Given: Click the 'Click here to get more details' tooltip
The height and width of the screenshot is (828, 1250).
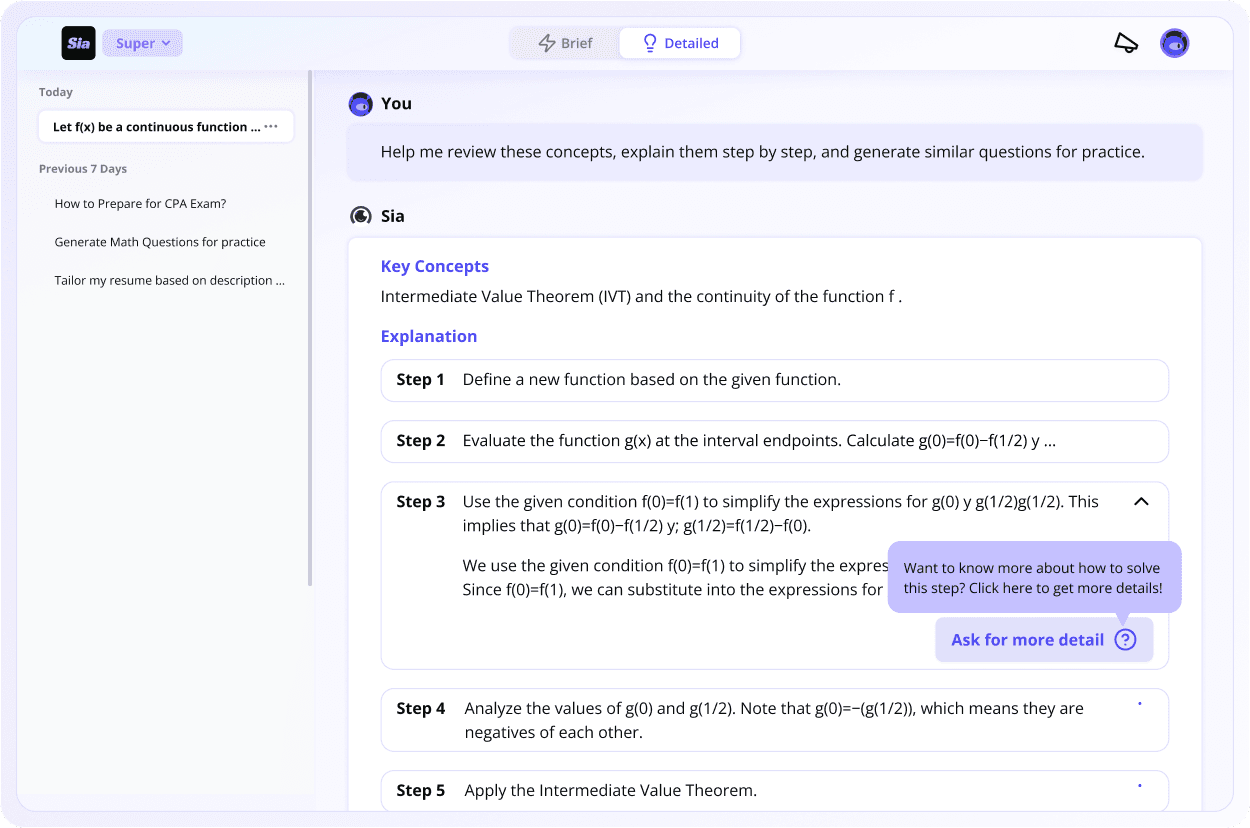Looking at the screenshot, I should pyautogui.click(x=1033, y=578).
